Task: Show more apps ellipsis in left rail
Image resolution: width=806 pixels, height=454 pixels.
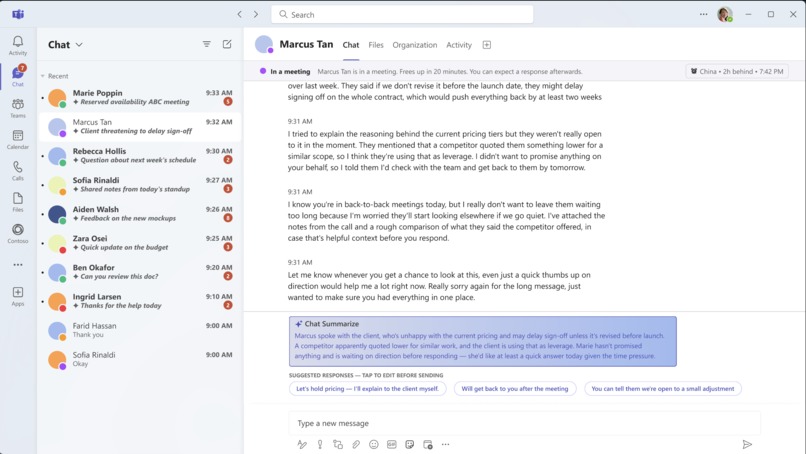Action: [x=17, y=265]
